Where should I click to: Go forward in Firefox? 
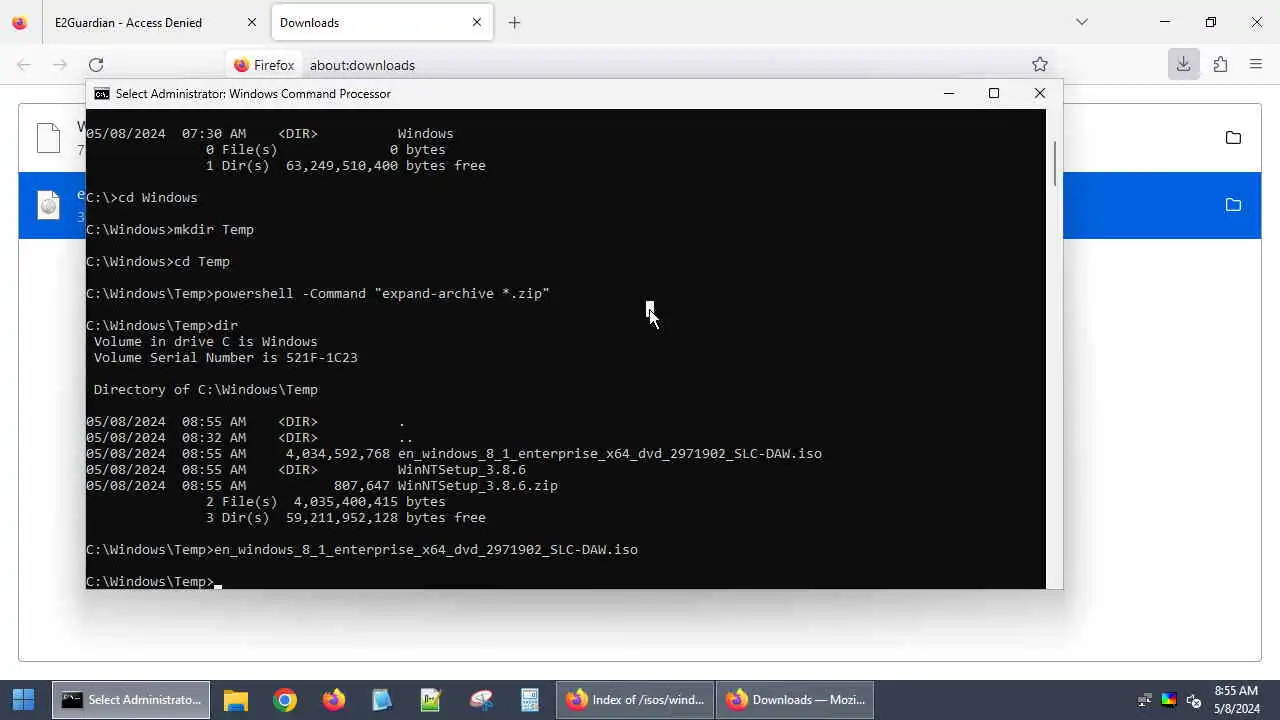click(x=60, y=65)
